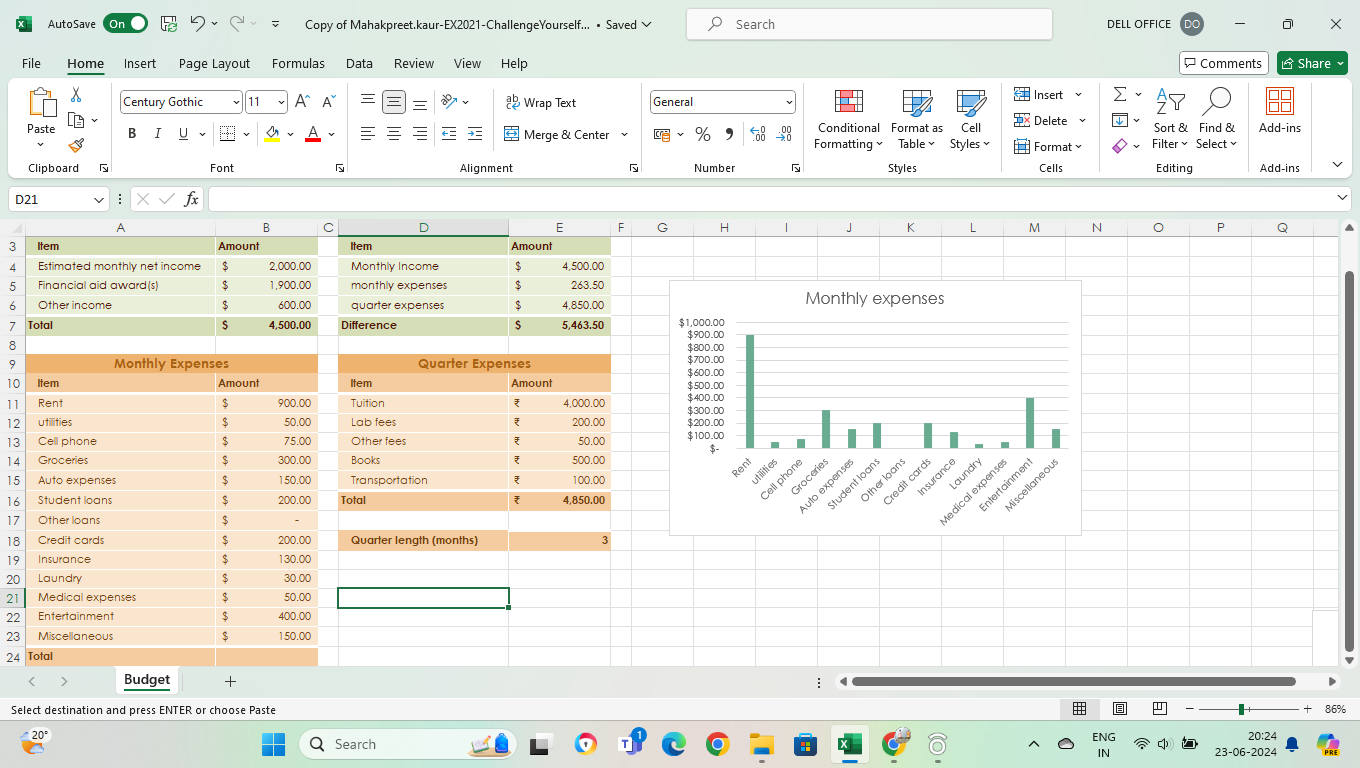Click Decrease Decimal icon
This screenshot has width=1360, height=768.
coord(784,134)
